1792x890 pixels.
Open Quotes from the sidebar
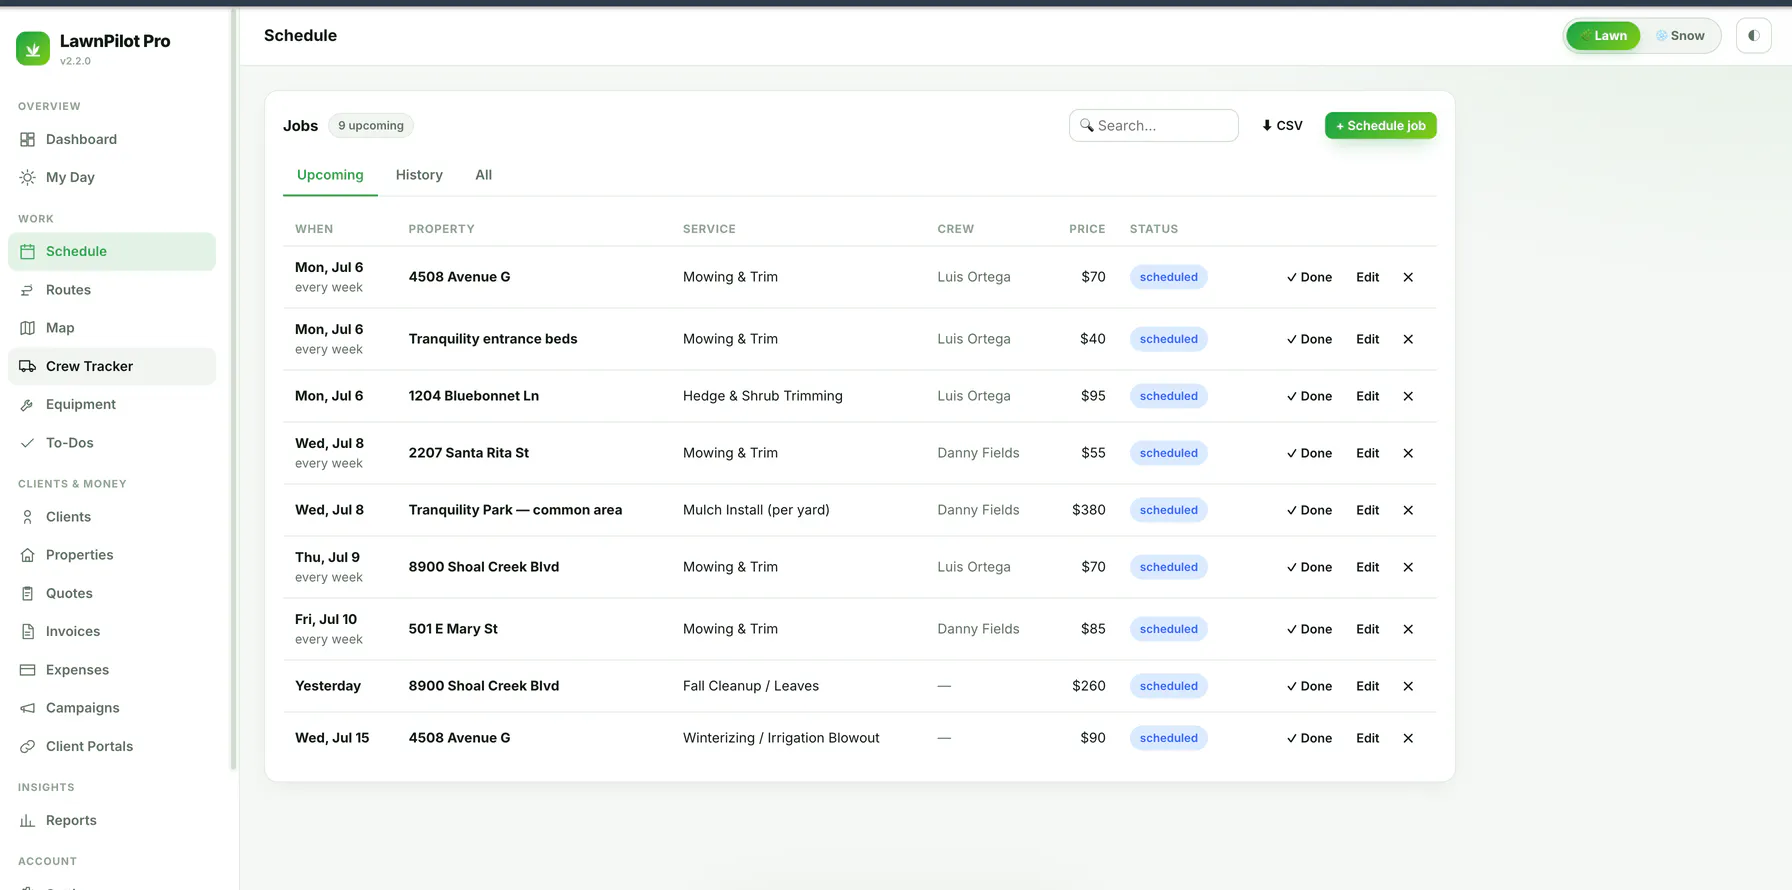112,593
